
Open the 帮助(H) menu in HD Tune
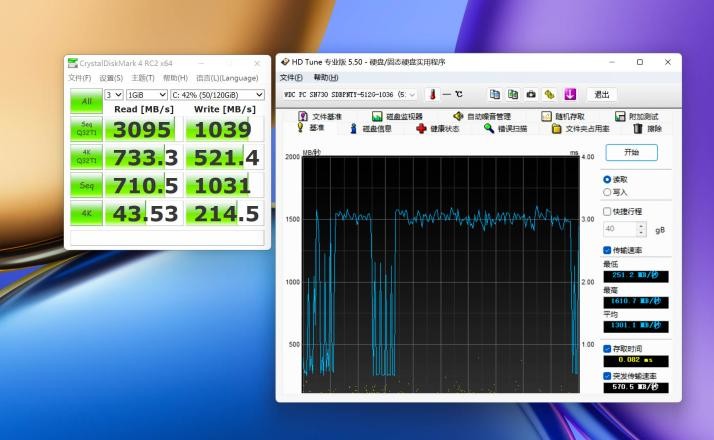(x=326, y=77)
